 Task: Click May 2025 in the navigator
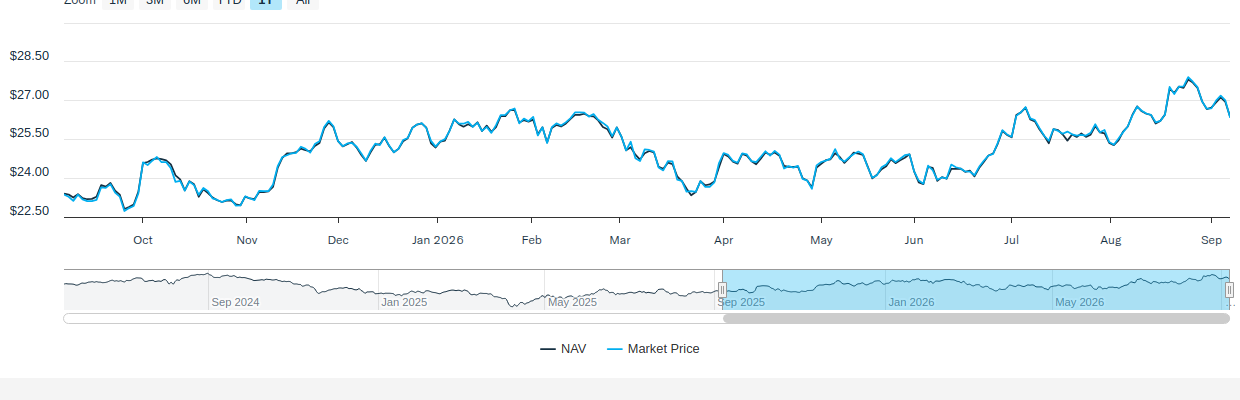coord(572,302)
